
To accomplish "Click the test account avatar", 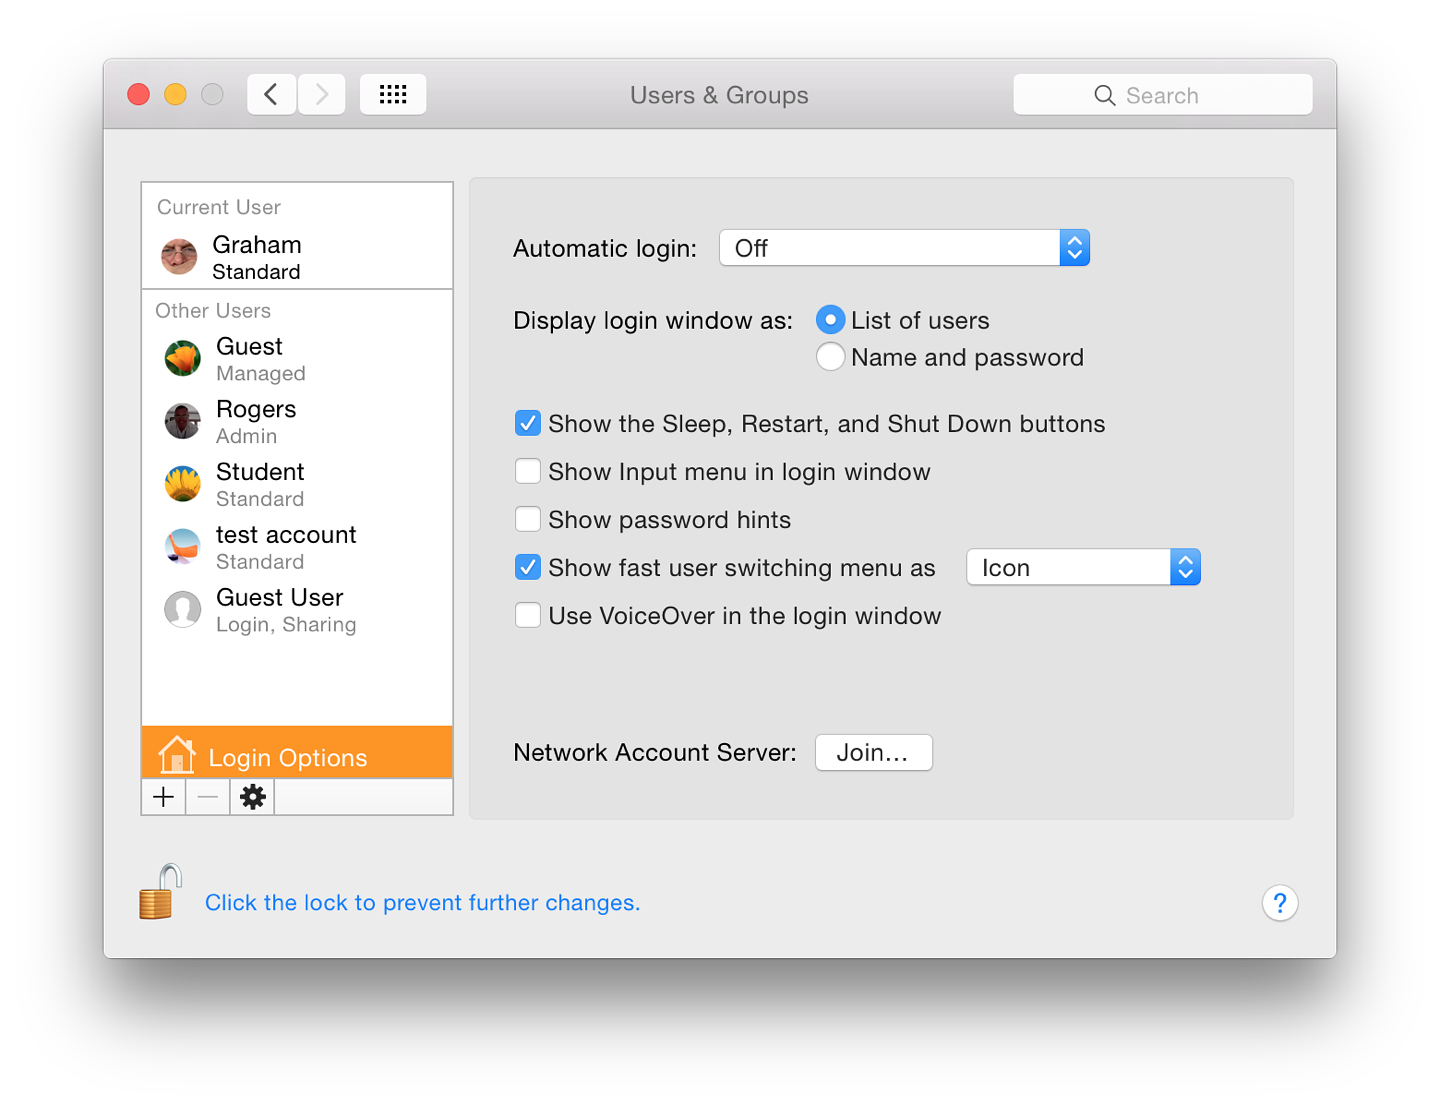I will (183, 547).
